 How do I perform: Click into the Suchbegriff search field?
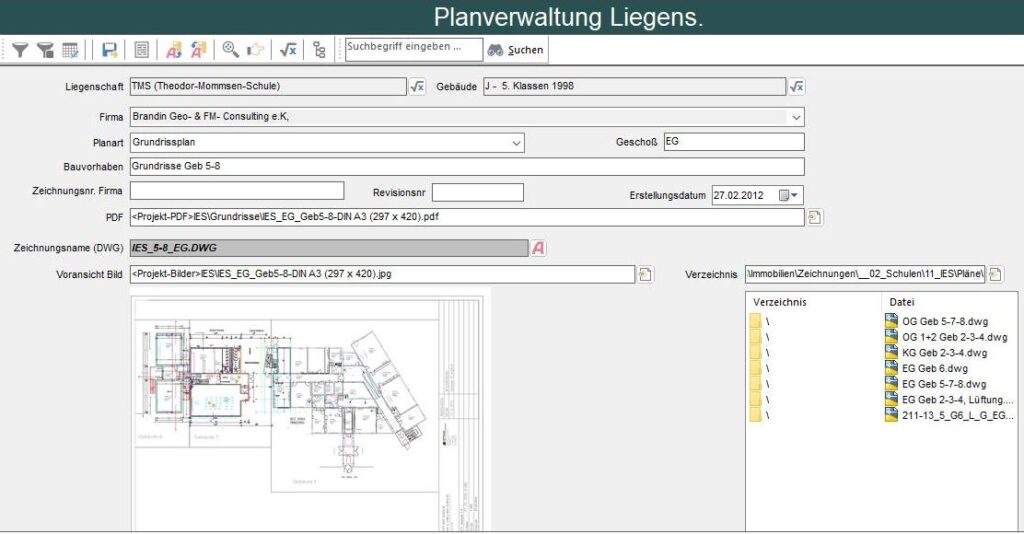click(412, 48)
